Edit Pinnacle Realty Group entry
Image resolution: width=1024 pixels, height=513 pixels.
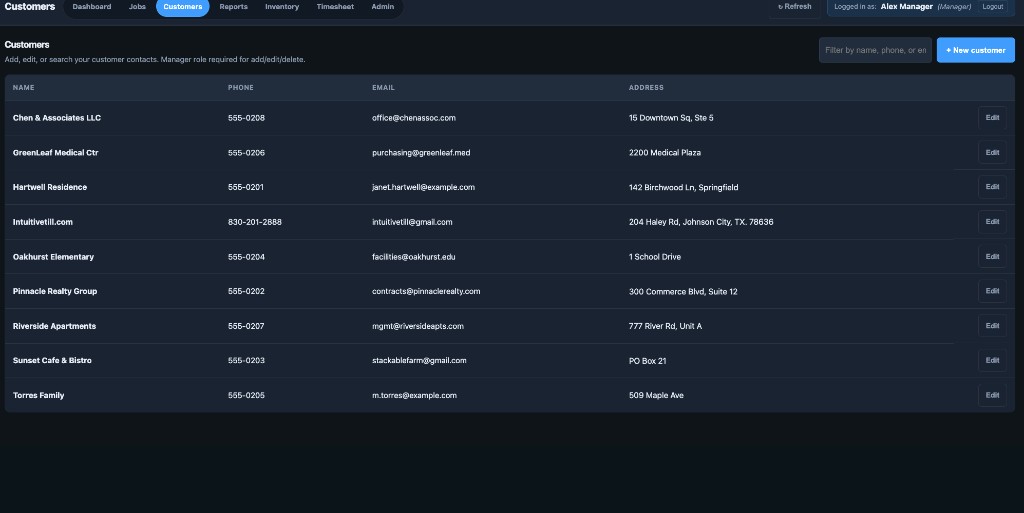pyautogui.click(x=992, y=291)
